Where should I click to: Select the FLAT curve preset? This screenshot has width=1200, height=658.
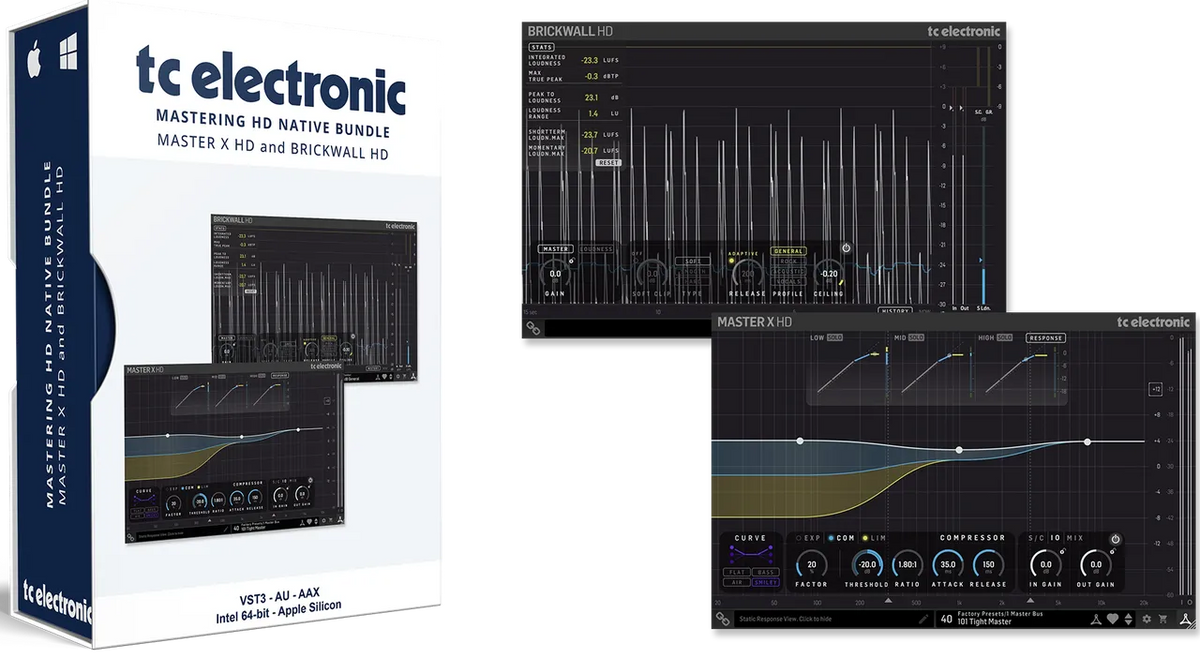coord(737,572)
